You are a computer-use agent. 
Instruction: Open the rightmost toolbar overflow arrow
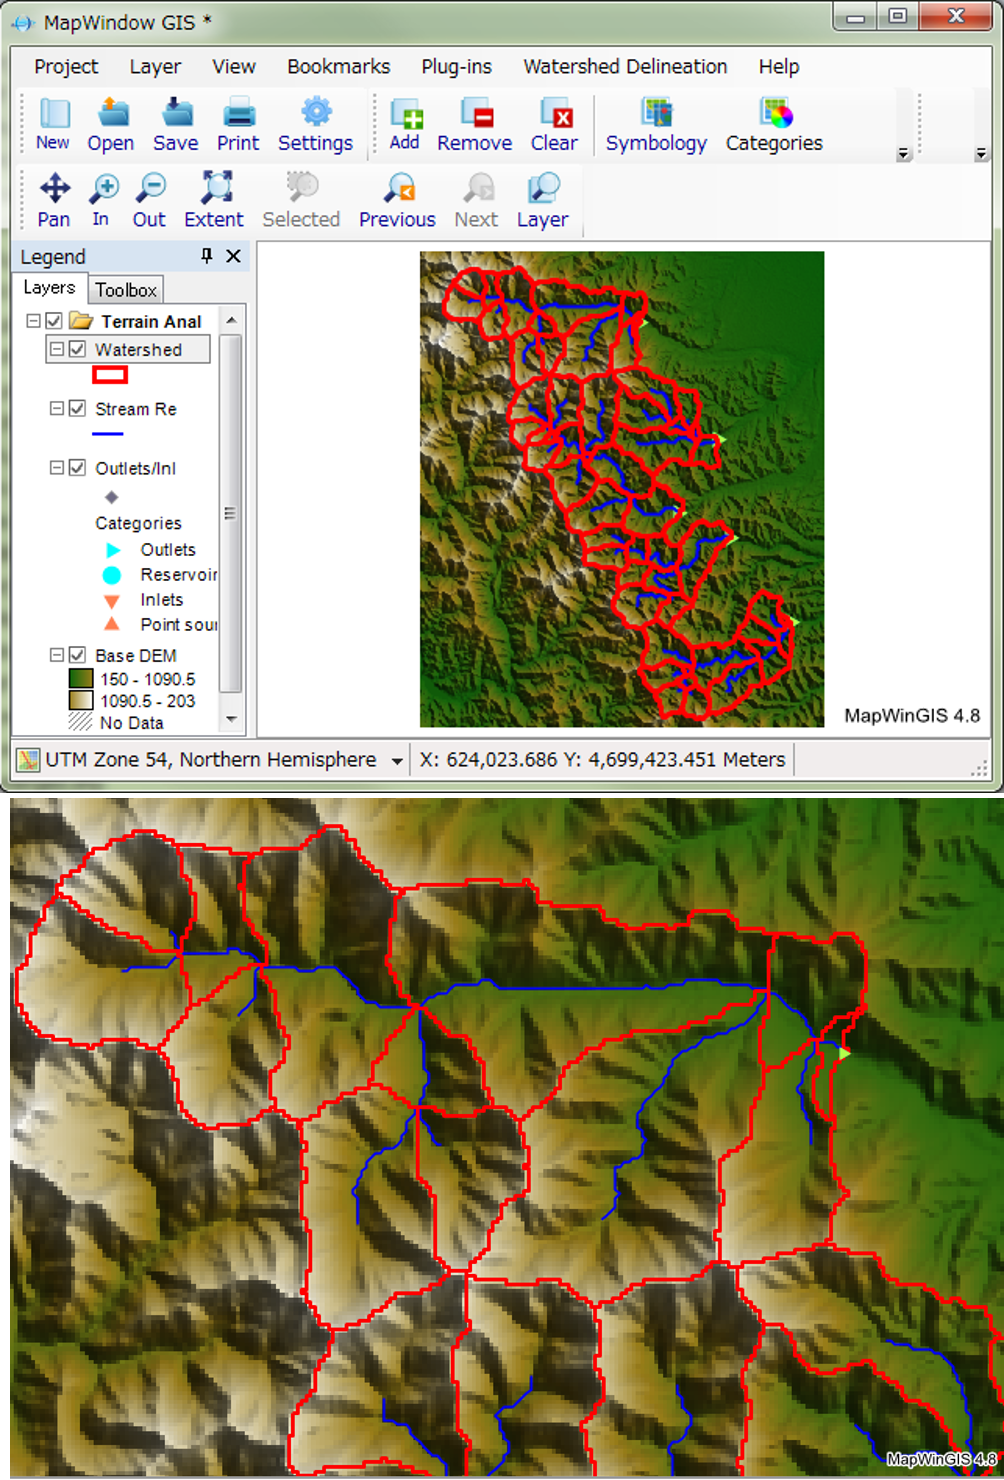tap(981, 154)
